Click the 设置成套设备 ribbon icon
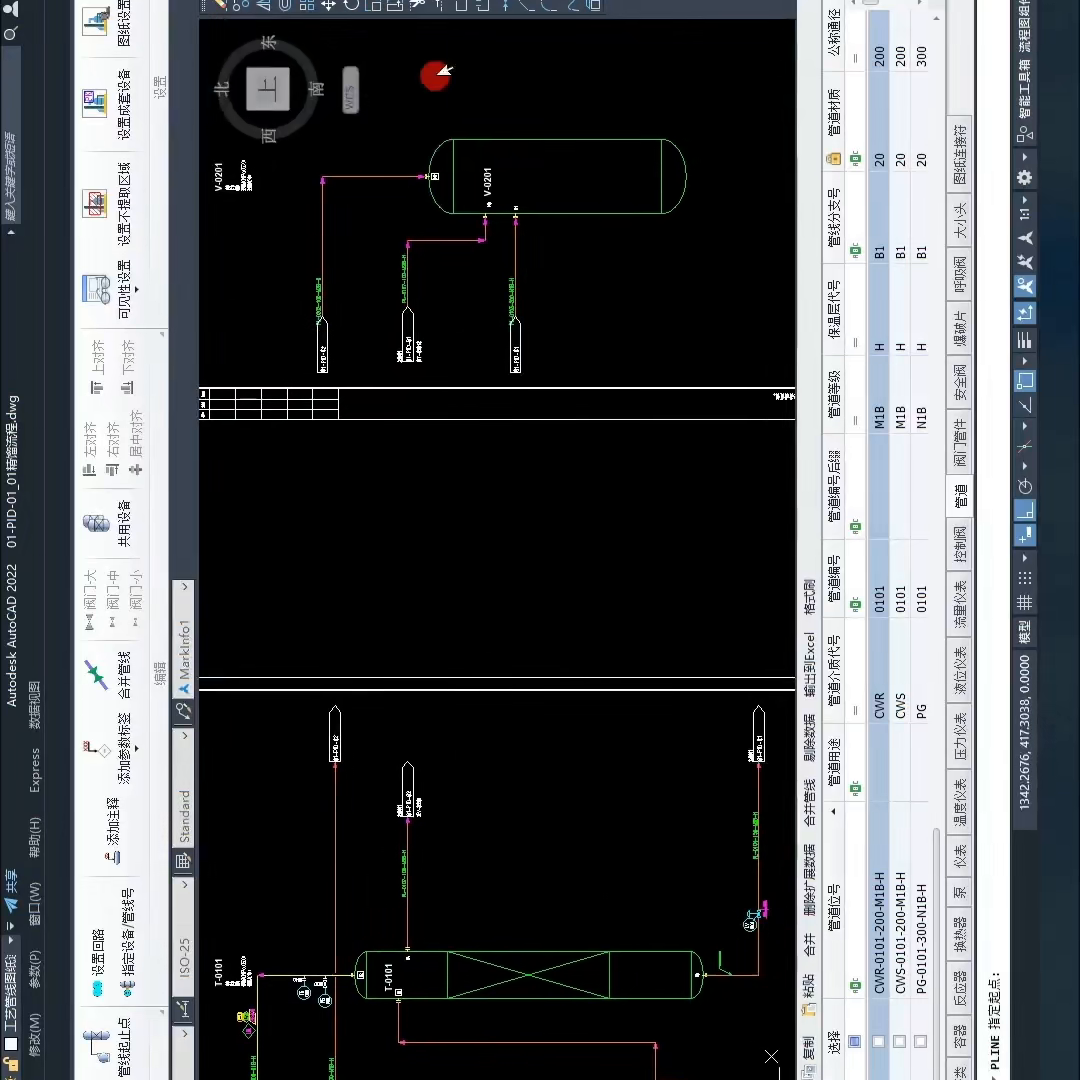 click(x=95, y=103)
